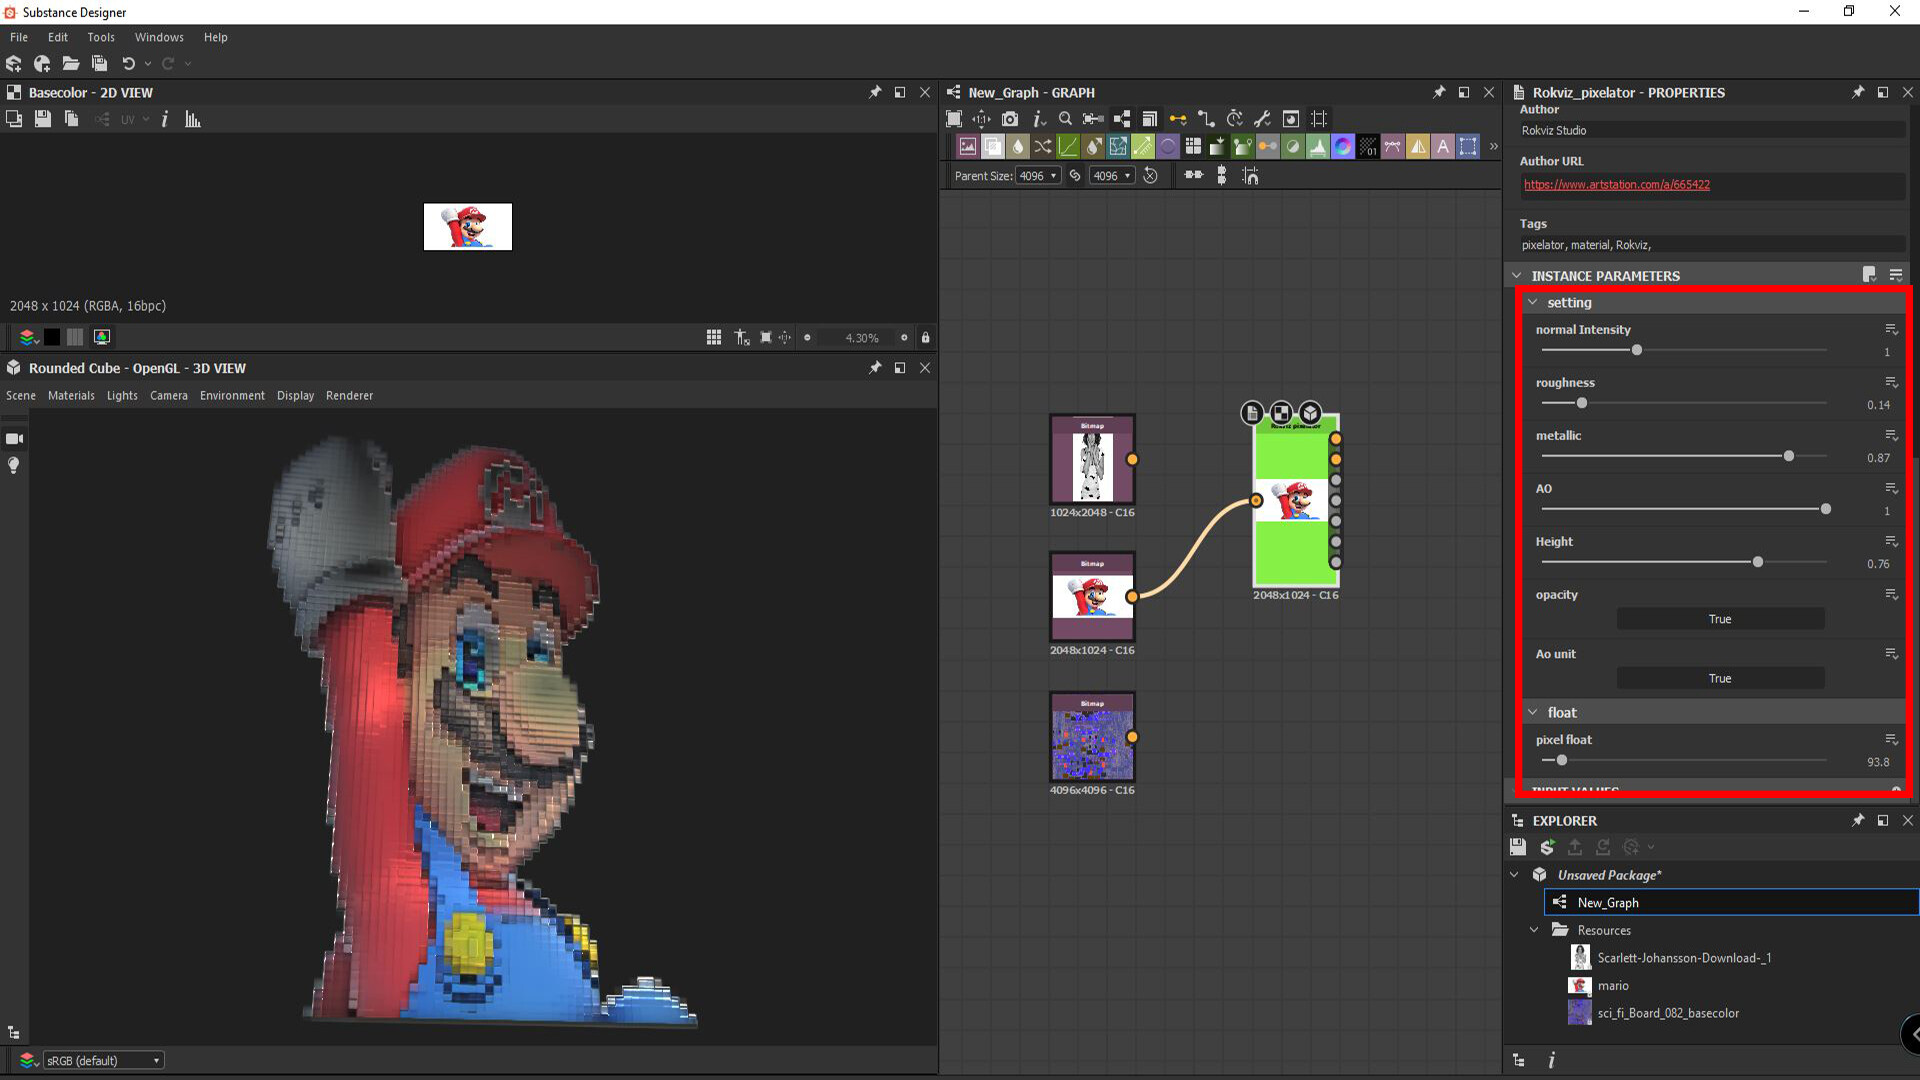1920x1080 pixels.
Task: Activate the graph search tool
Action: click(x=1064, y=118)
